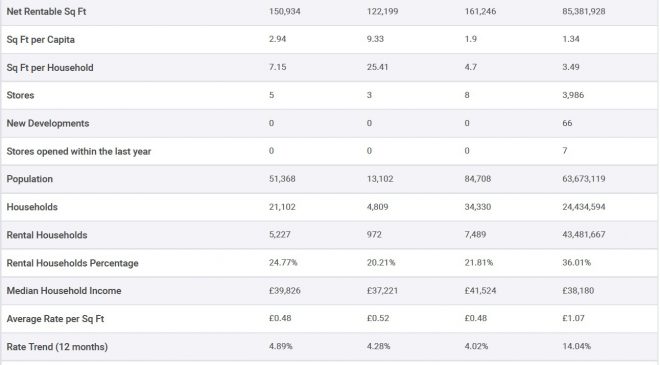
Task: Select the Sq Ft per Household label
Action: point(50,67)
